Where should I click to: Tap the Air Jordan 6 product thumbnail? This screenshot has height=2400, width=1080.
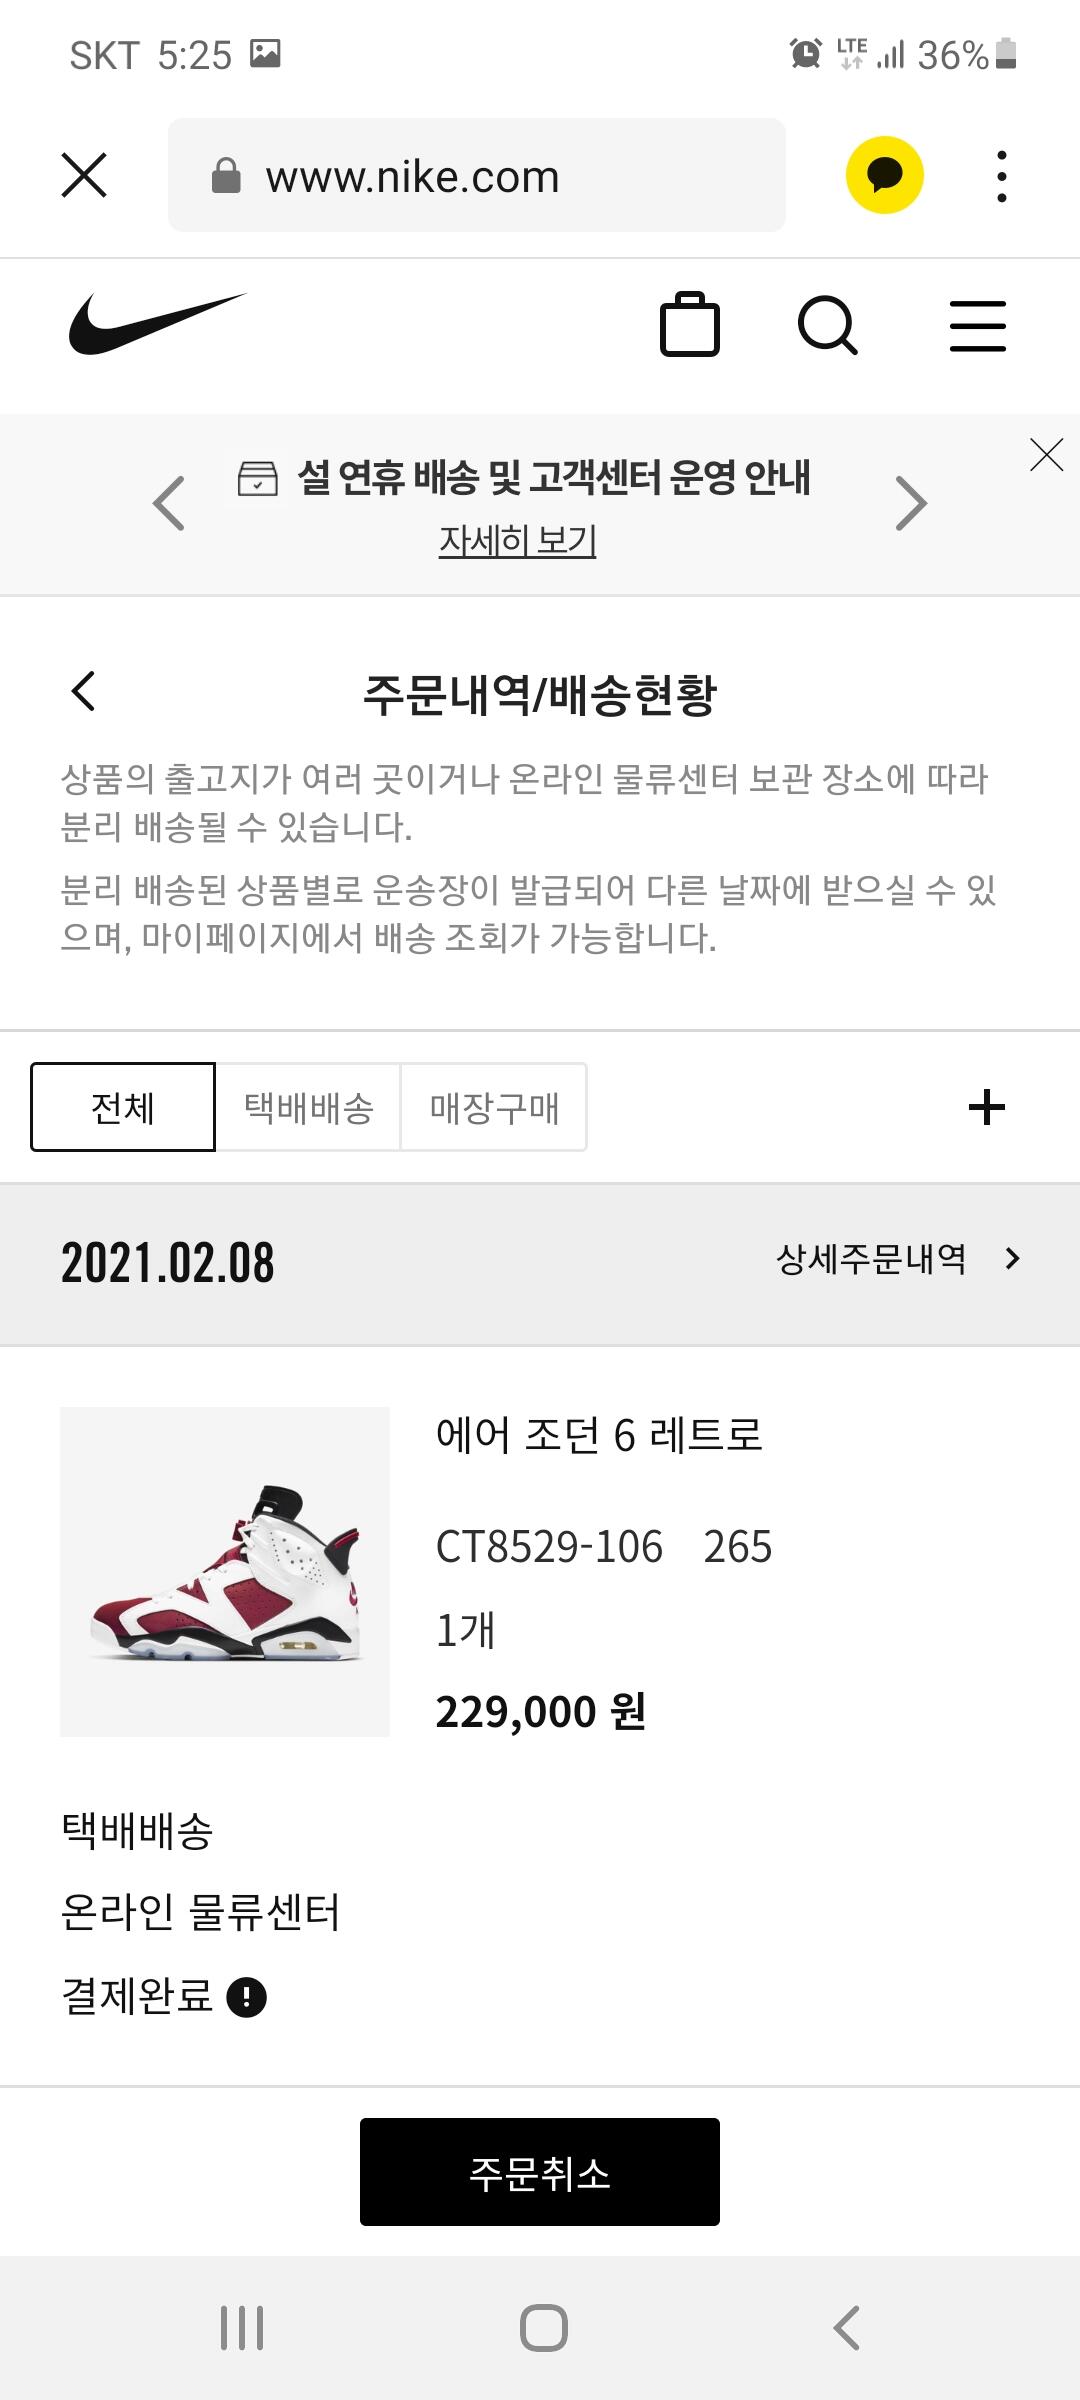click(x=225, y=1571)
